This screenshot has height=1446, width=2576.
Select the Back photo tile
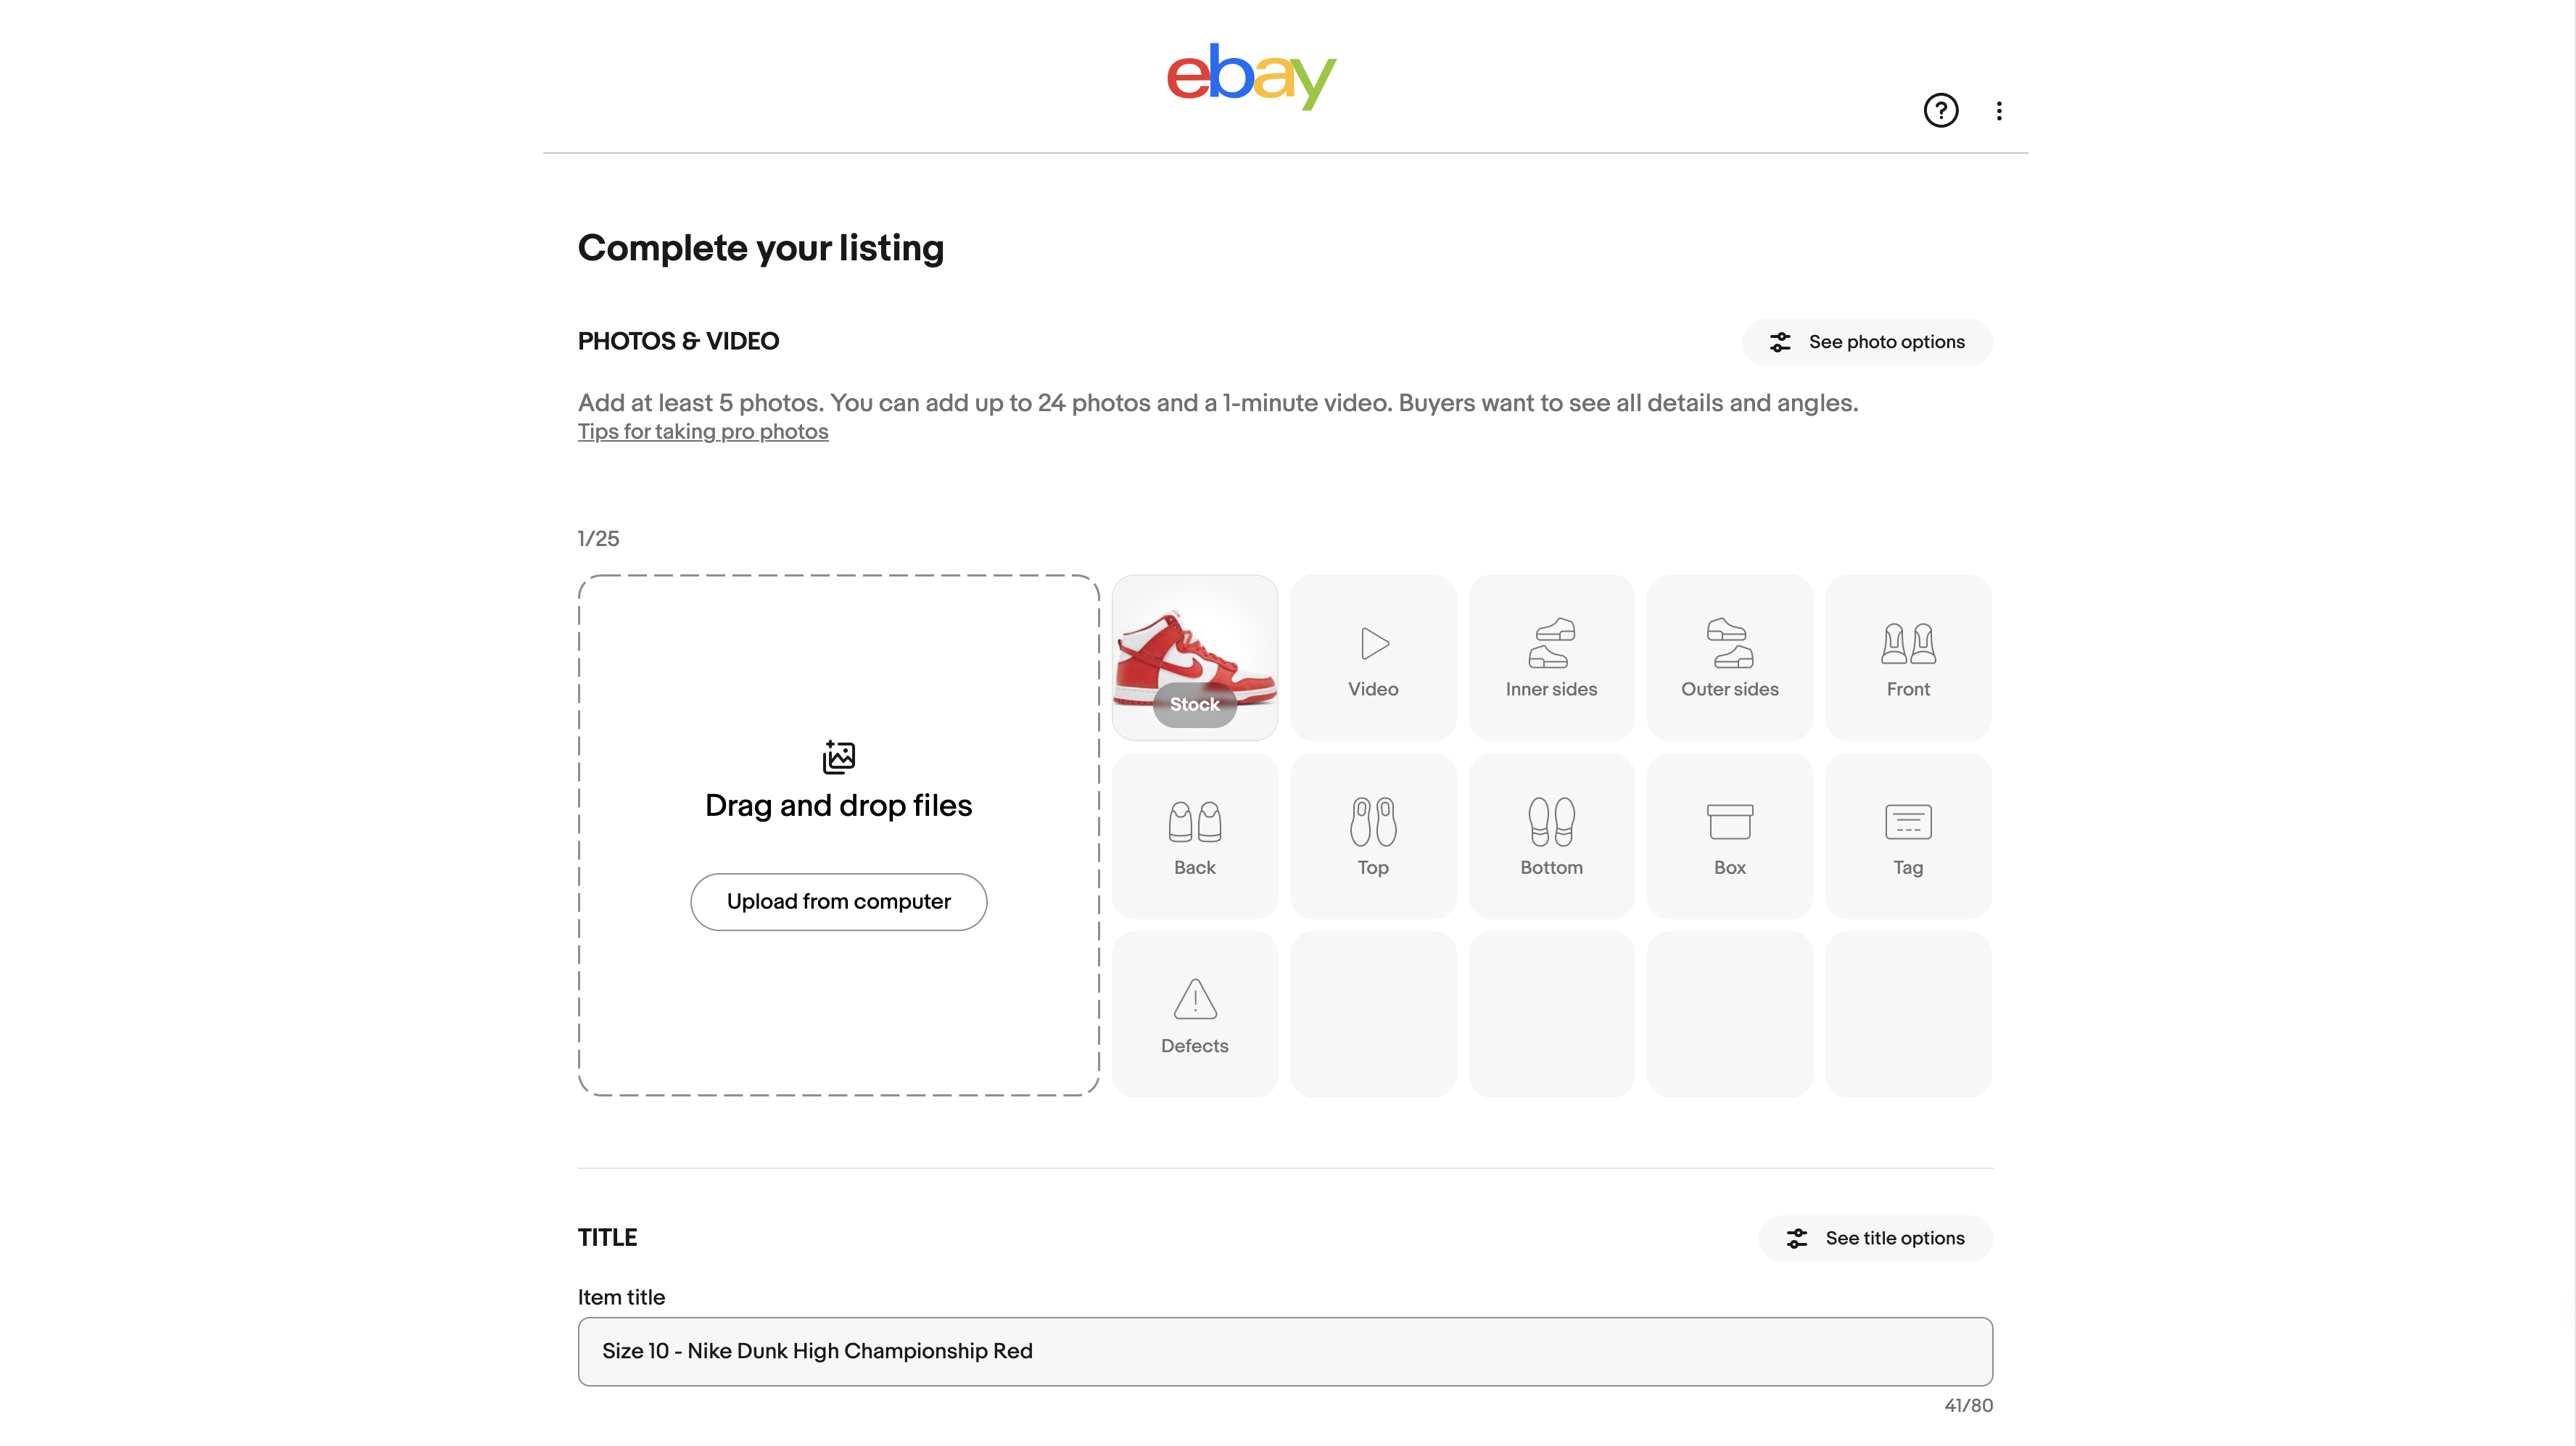point(1194,835)
